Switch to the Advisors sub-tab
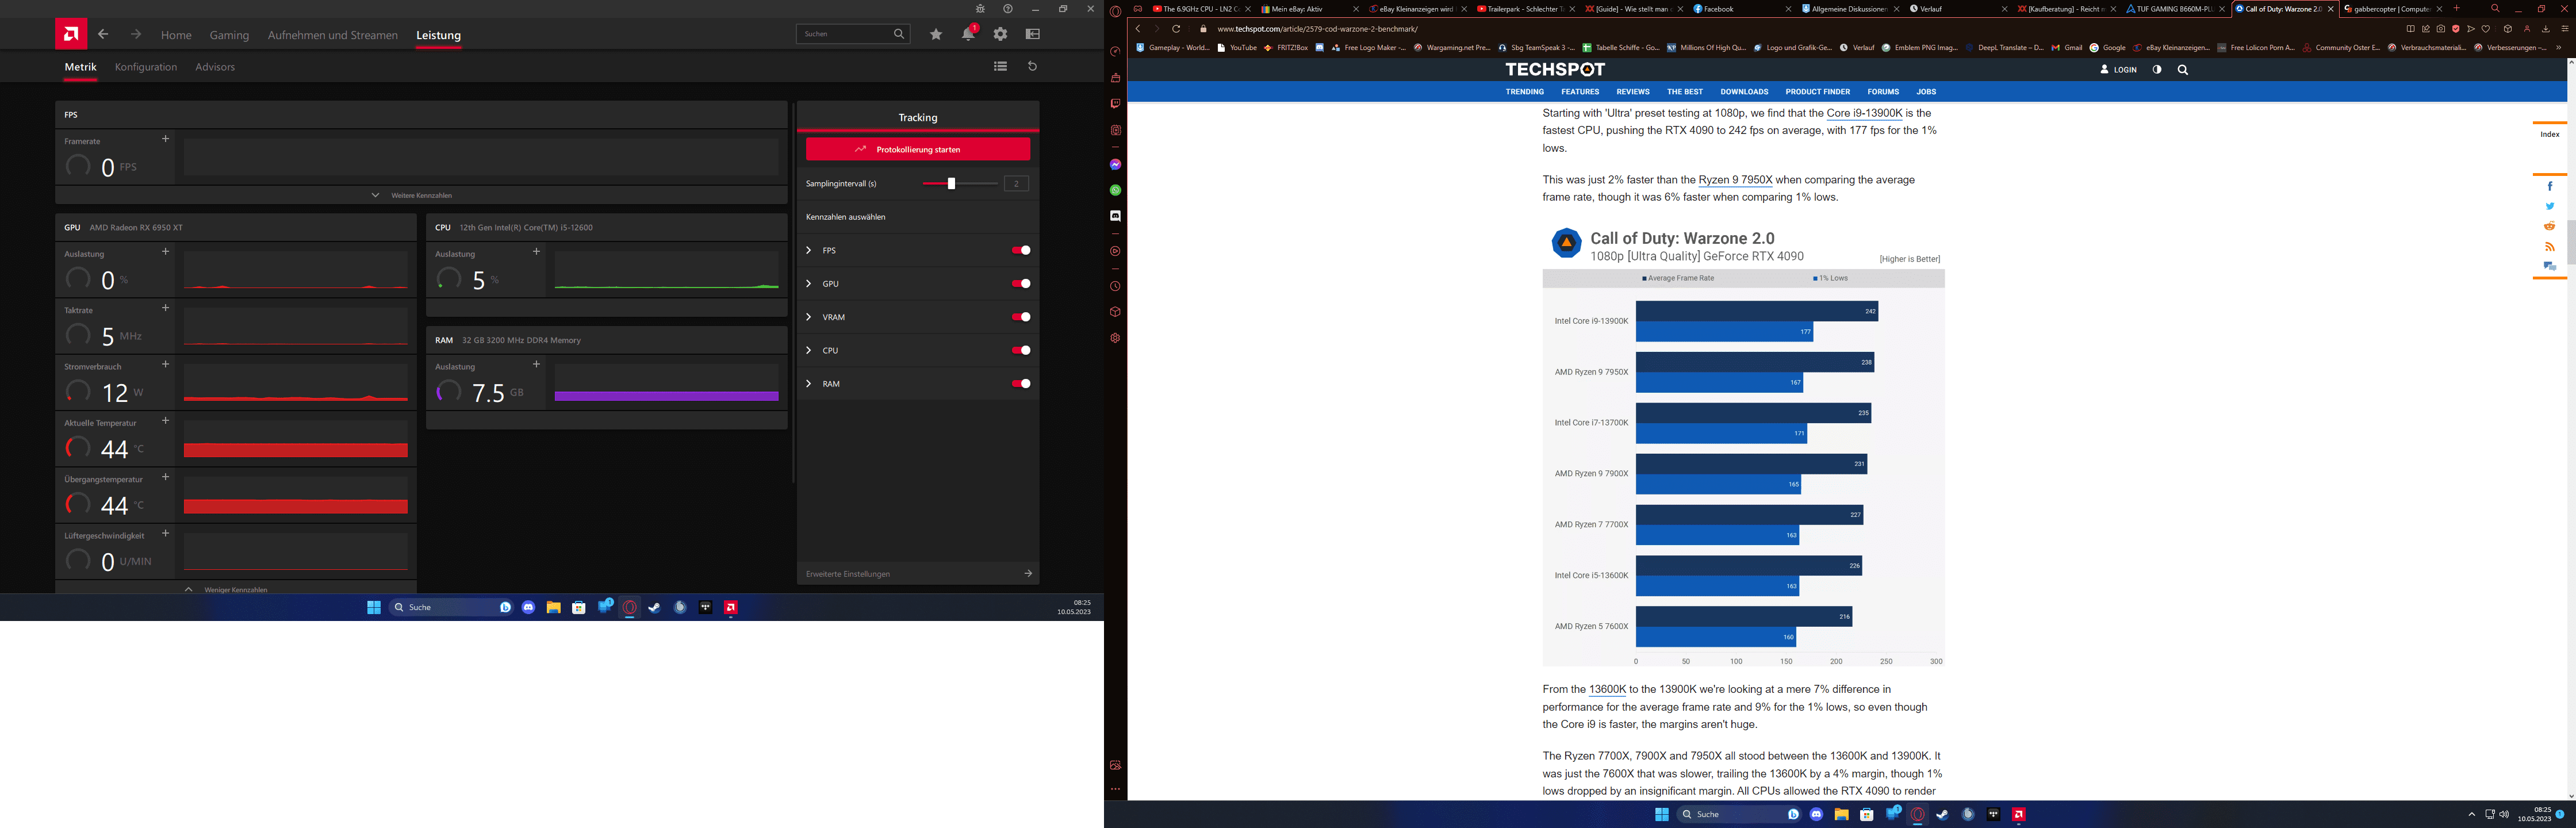 [x=215, y=67]
